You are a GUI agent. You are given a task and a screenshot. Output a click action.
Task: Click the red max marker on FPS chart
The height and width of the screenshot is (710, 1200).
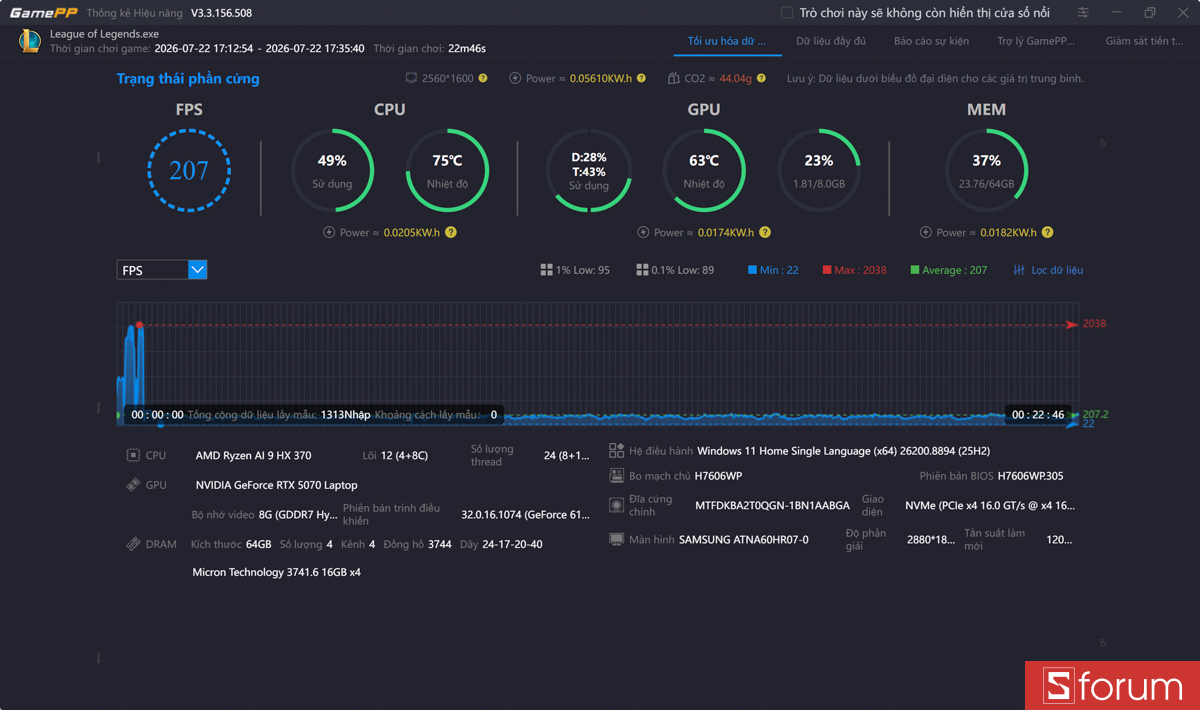139,325
